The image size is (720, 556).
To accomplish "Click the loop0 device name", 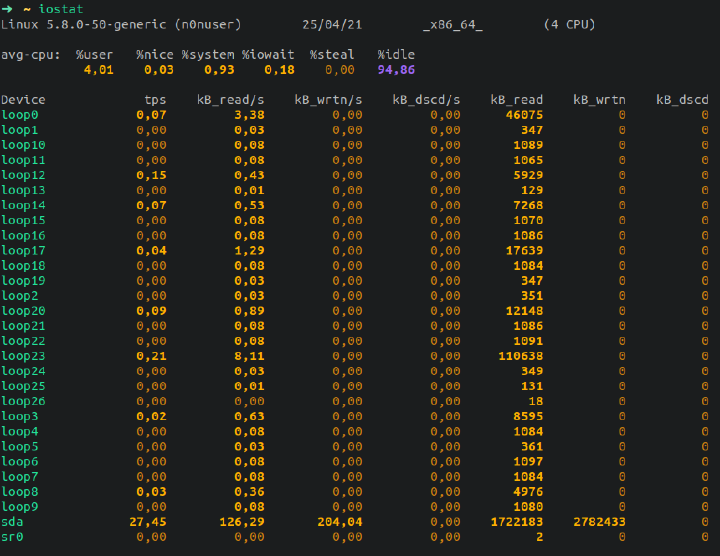I will pos(20,115).
